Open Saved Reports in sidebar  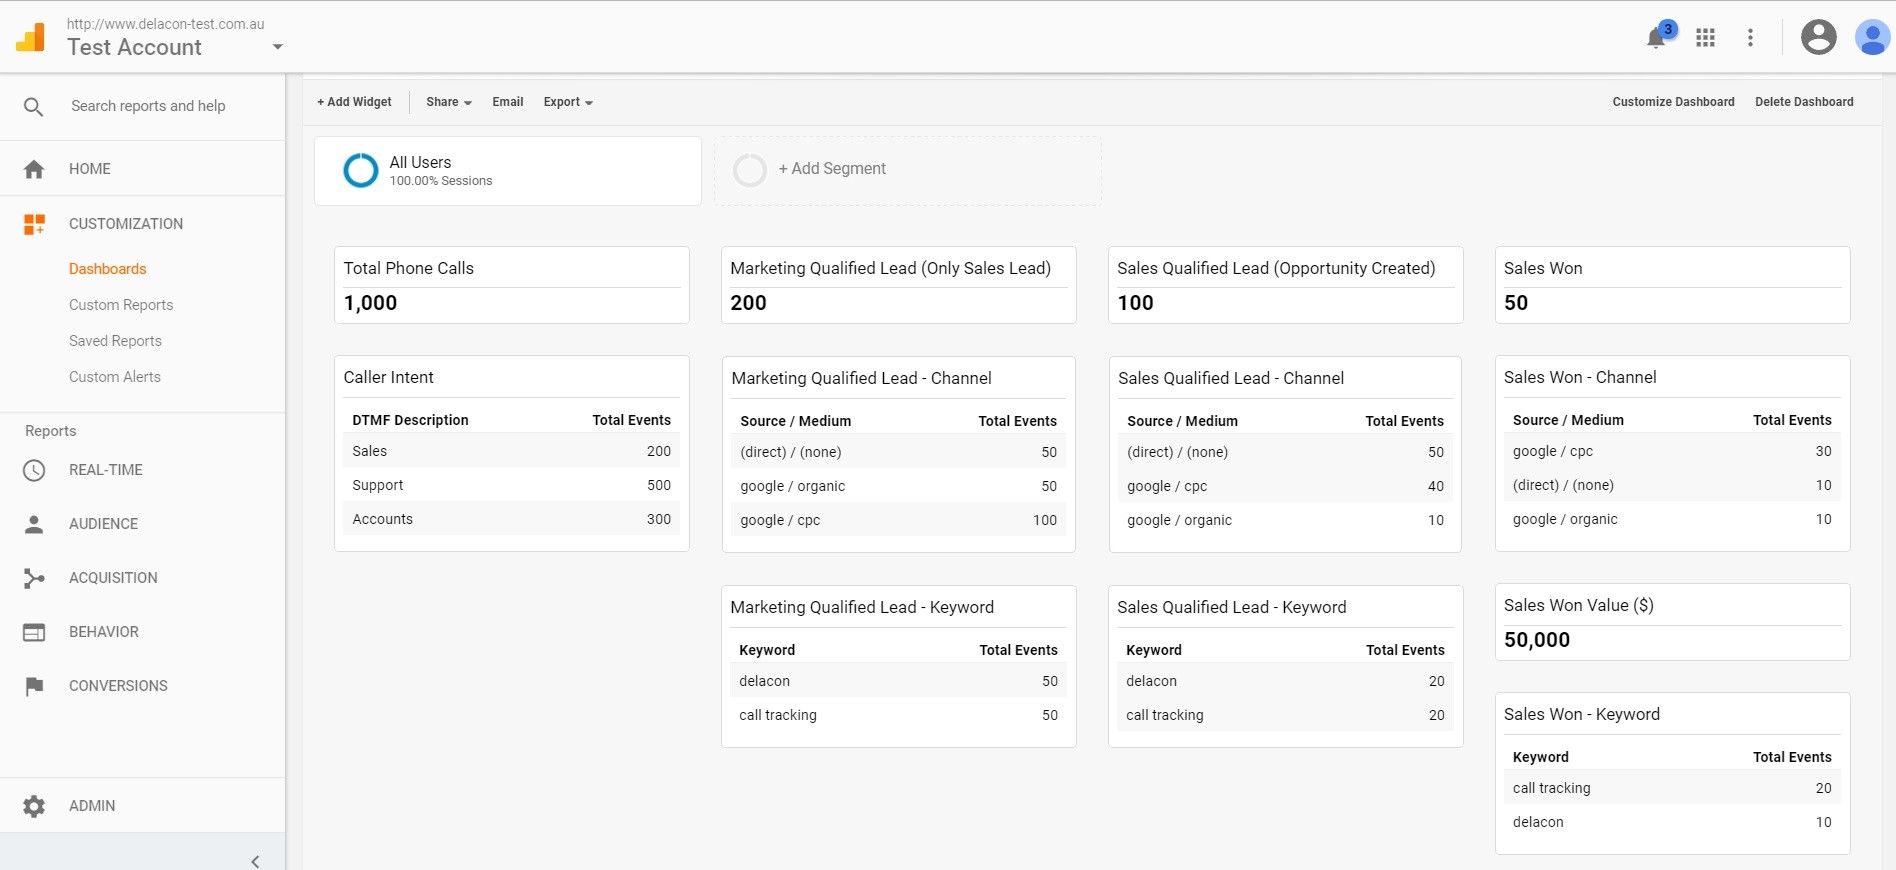115,341
